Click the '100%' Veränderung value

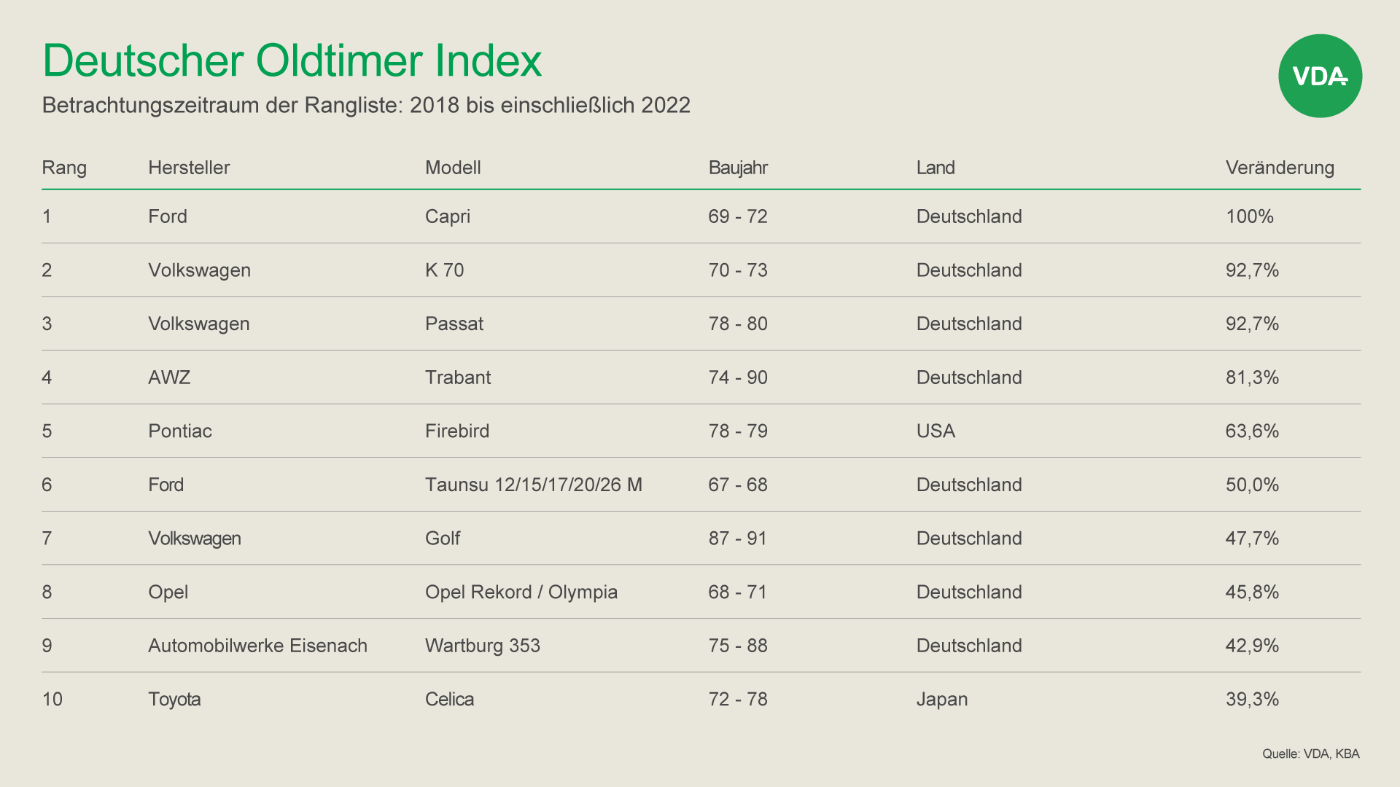coord(1250,216)
